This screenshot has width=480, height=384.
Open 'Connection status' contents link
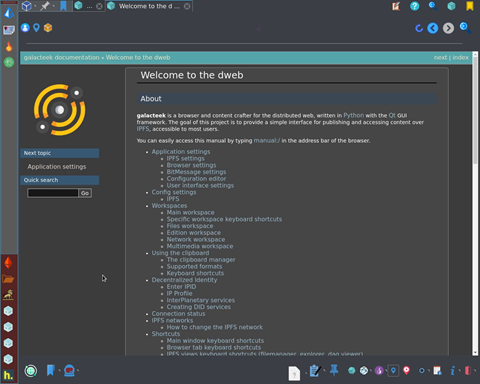tap(178, 314)
